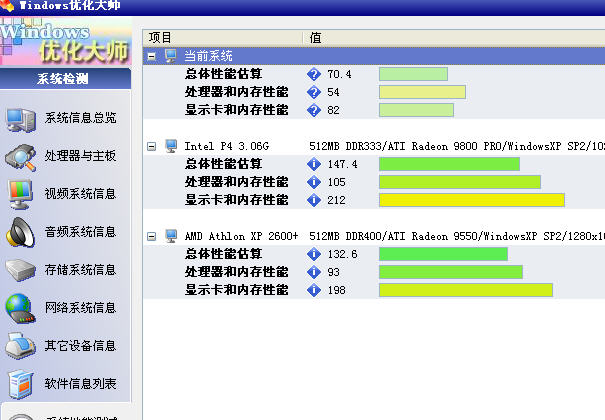Click the bright yellow bar for value 212
The image size is (605, 420).
(471, 200)
